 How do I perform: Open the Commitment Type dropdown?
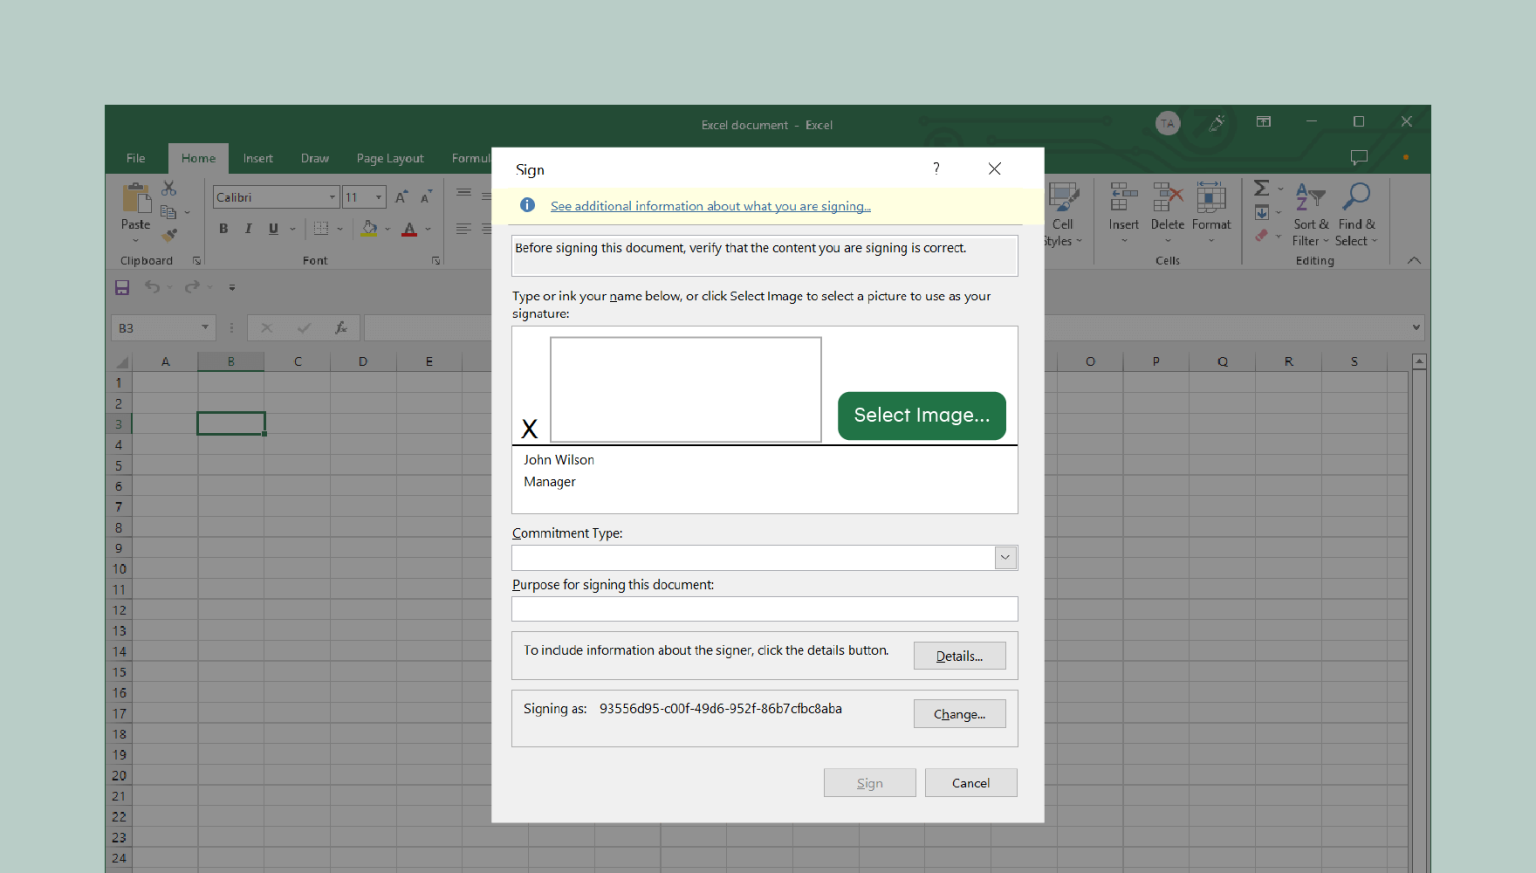pyautogui.click(x=1004, y=557)
